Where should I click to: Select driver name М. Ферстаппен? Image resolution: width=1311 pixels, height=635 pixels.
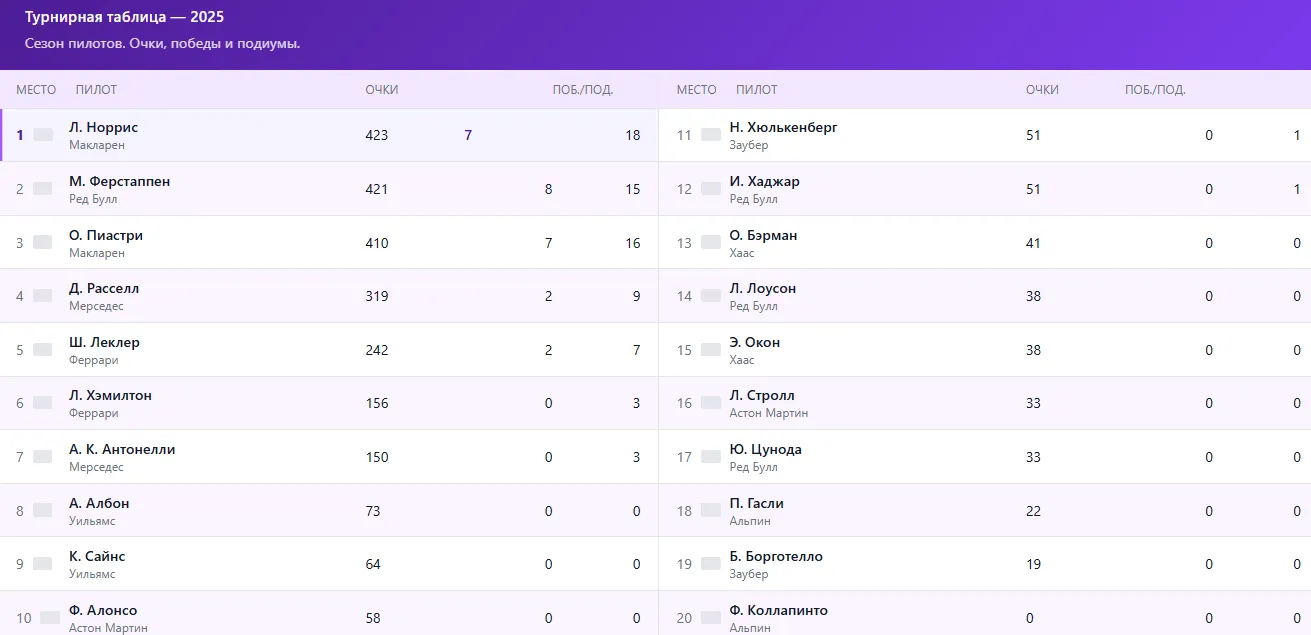120,182
